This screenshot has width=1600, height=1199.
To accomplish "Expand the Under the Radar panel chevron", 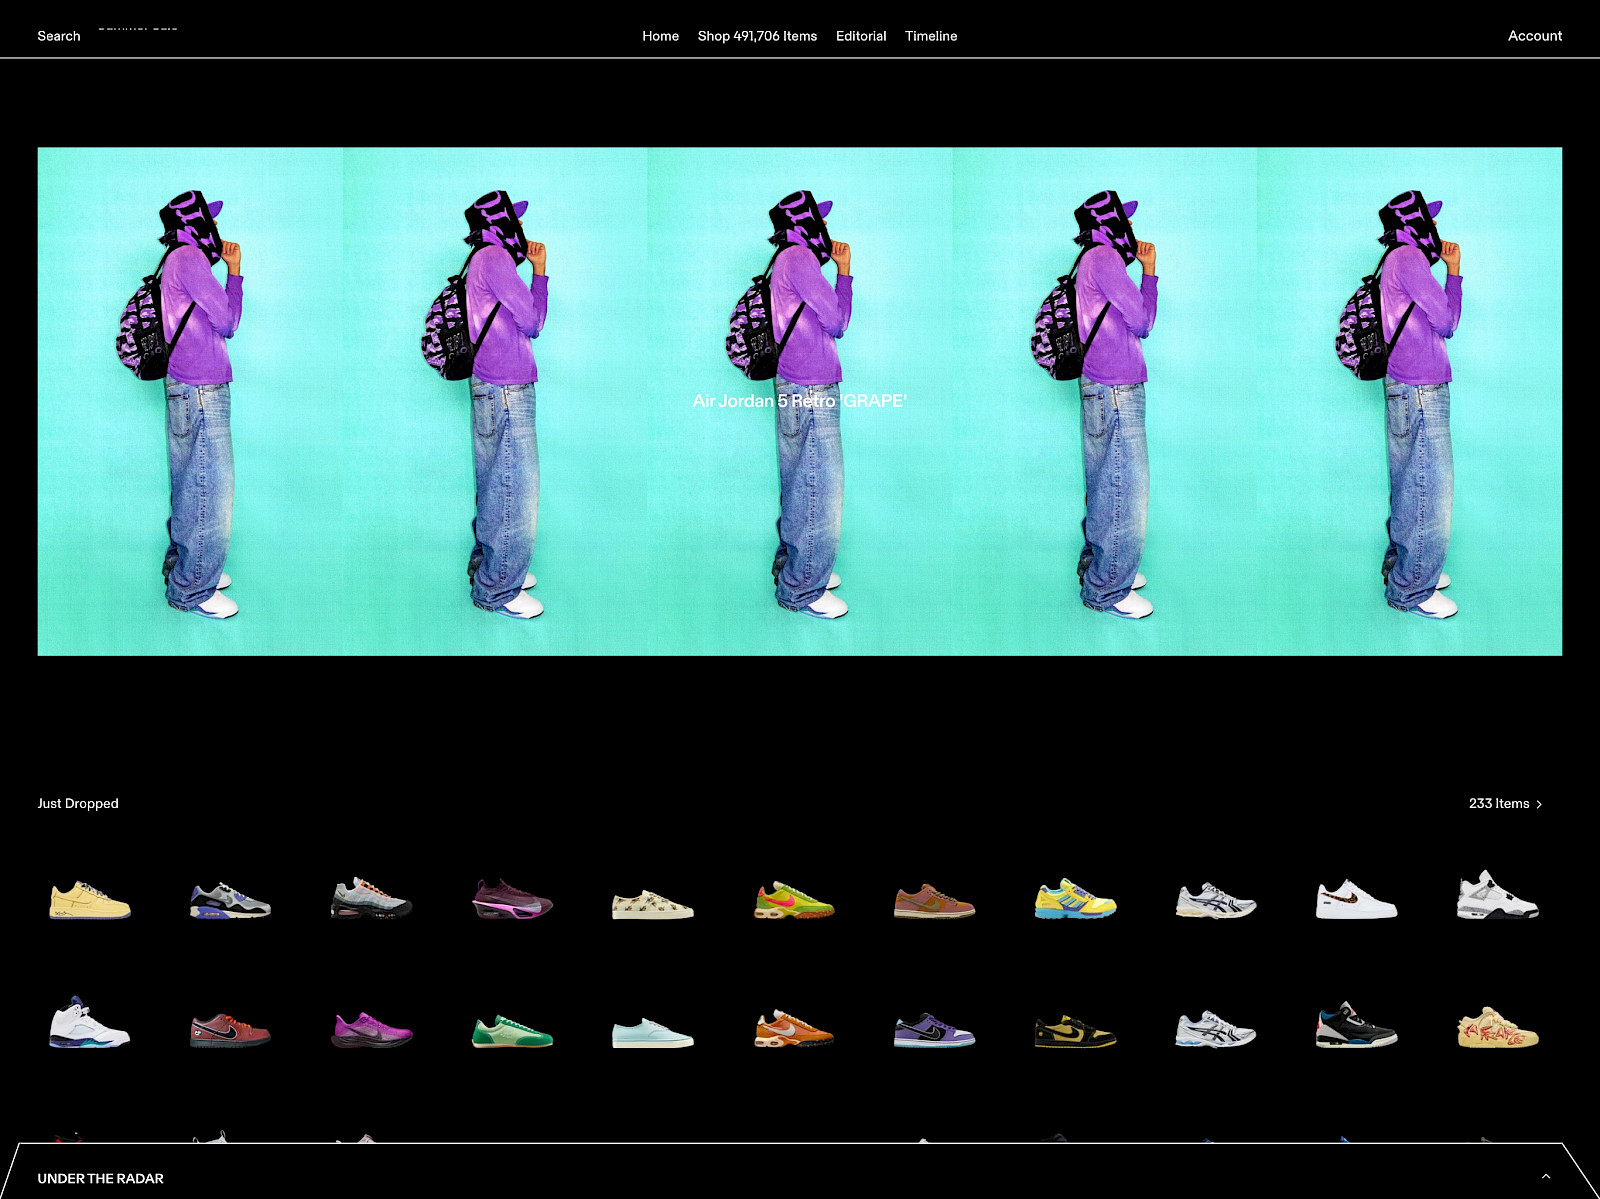I will [x=1546, y=1177].
